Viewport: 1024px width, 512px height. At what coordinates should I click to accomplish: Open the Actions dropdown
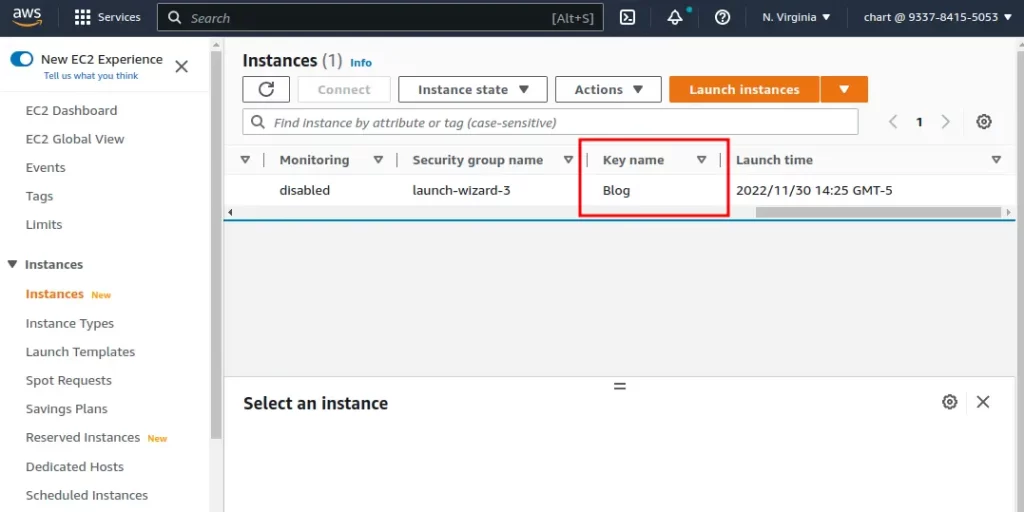click(x=608, y=89)
